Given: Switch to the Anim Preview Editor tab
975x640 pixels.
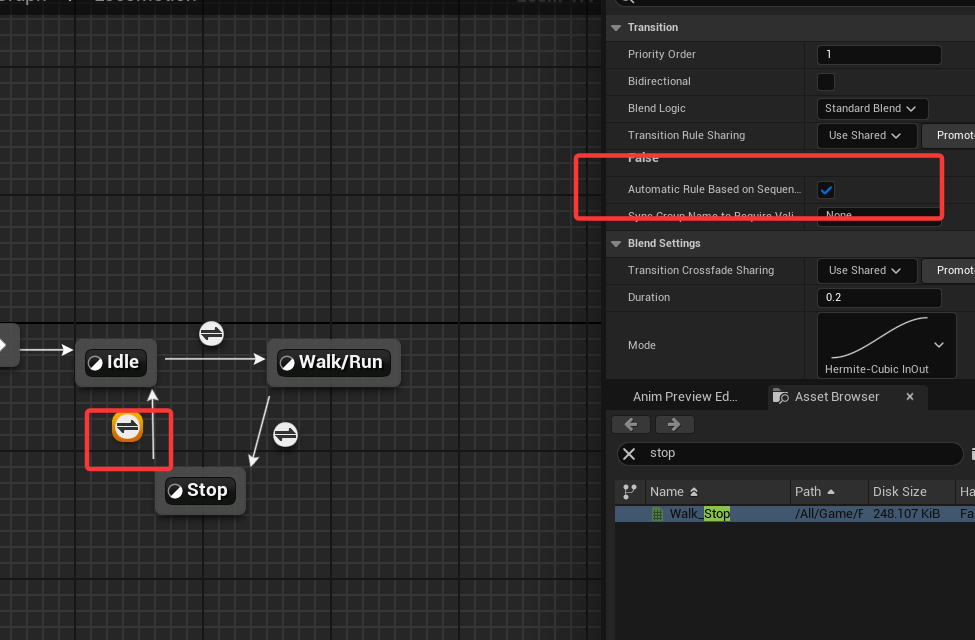Looking at the screenshot, I should [x=685, y=397].
